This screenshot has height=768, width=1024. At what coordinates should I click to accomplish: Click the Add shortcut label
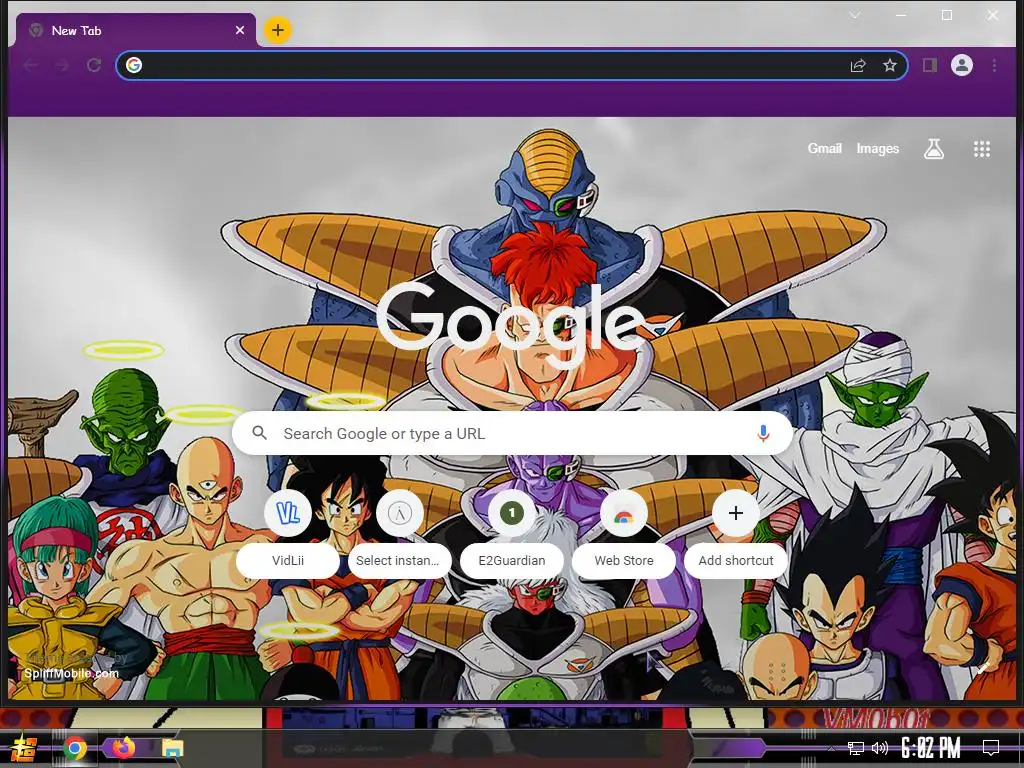click(x=736, y=560)
